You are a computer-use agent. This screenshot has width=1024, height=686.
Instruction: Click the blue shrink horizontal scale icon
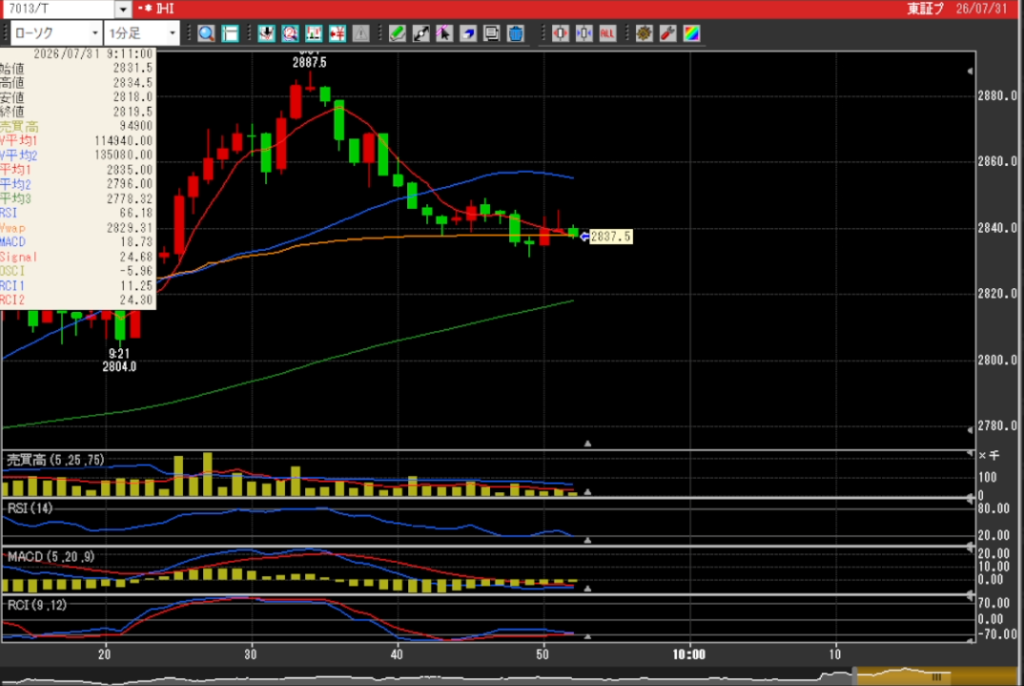(584, 33)
